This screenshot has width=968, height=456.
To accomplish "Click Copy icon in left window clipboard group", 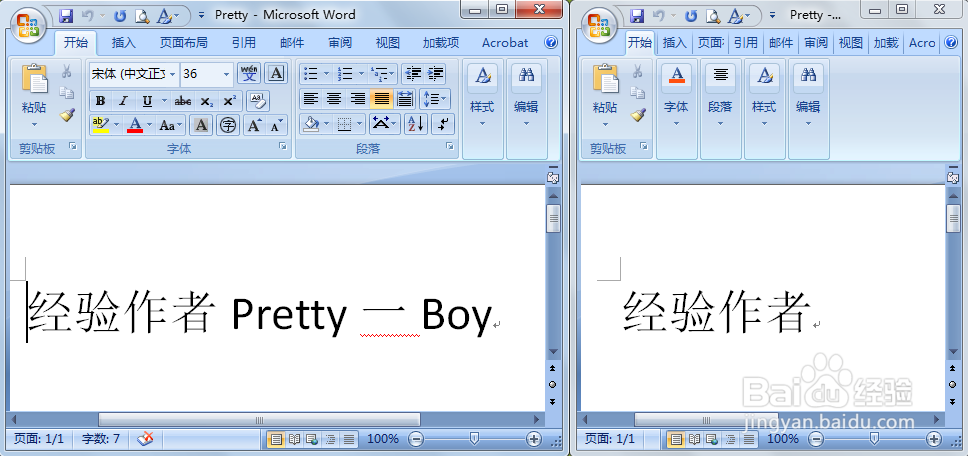I will (x=66, y=93).
